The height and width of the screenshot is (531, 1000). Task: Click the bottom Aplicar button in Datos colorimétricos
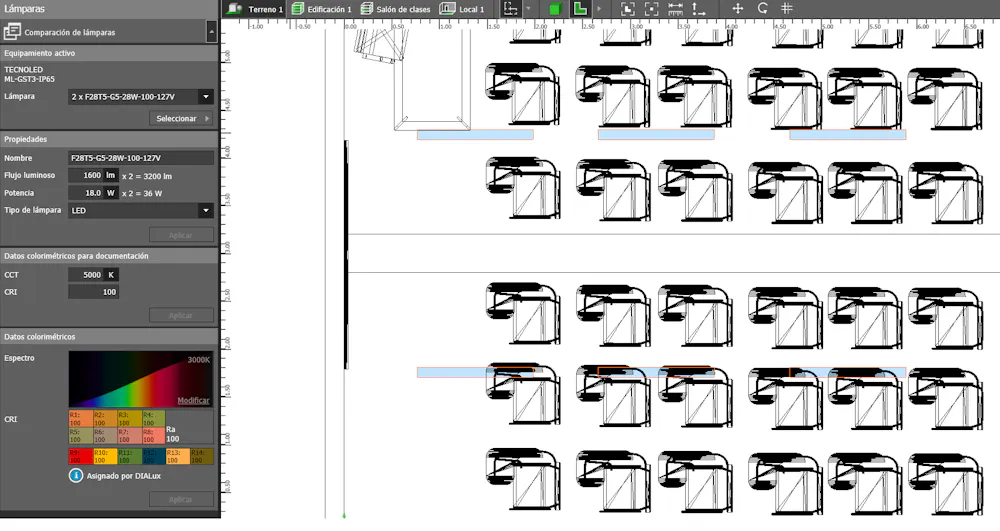pyautogui.click(x=181, y=499)
